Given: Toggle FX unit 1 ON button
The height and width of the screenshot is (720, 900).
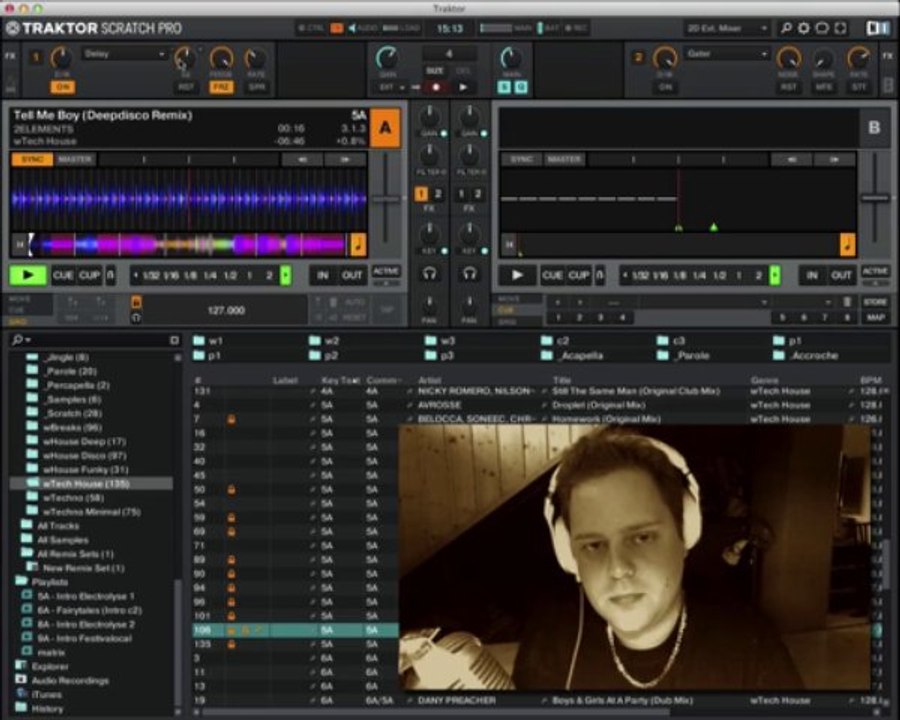Looking at the screenshot, I should coord(63,87).
